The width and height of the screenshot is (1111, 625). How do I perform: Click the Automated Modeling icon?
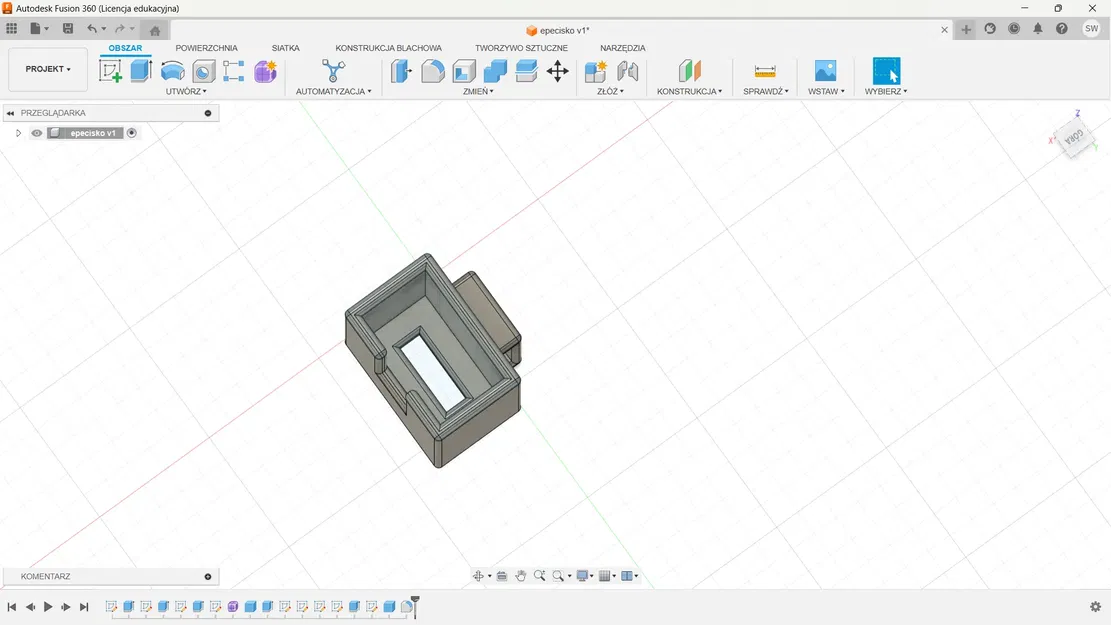pos(333,71)
